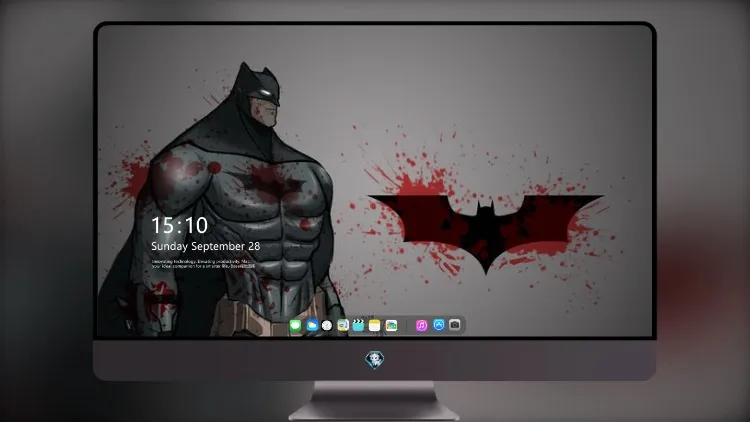This screenshot has height=422, width=750.
Task: Launch the pink iTunes music icon
Action: click(421, 326)
